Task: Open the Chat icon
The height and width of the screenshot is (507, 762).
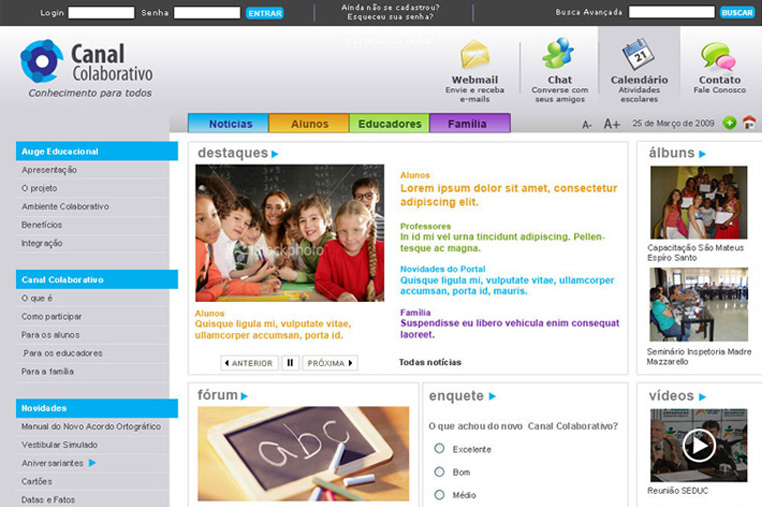Action: click(558, 53)
